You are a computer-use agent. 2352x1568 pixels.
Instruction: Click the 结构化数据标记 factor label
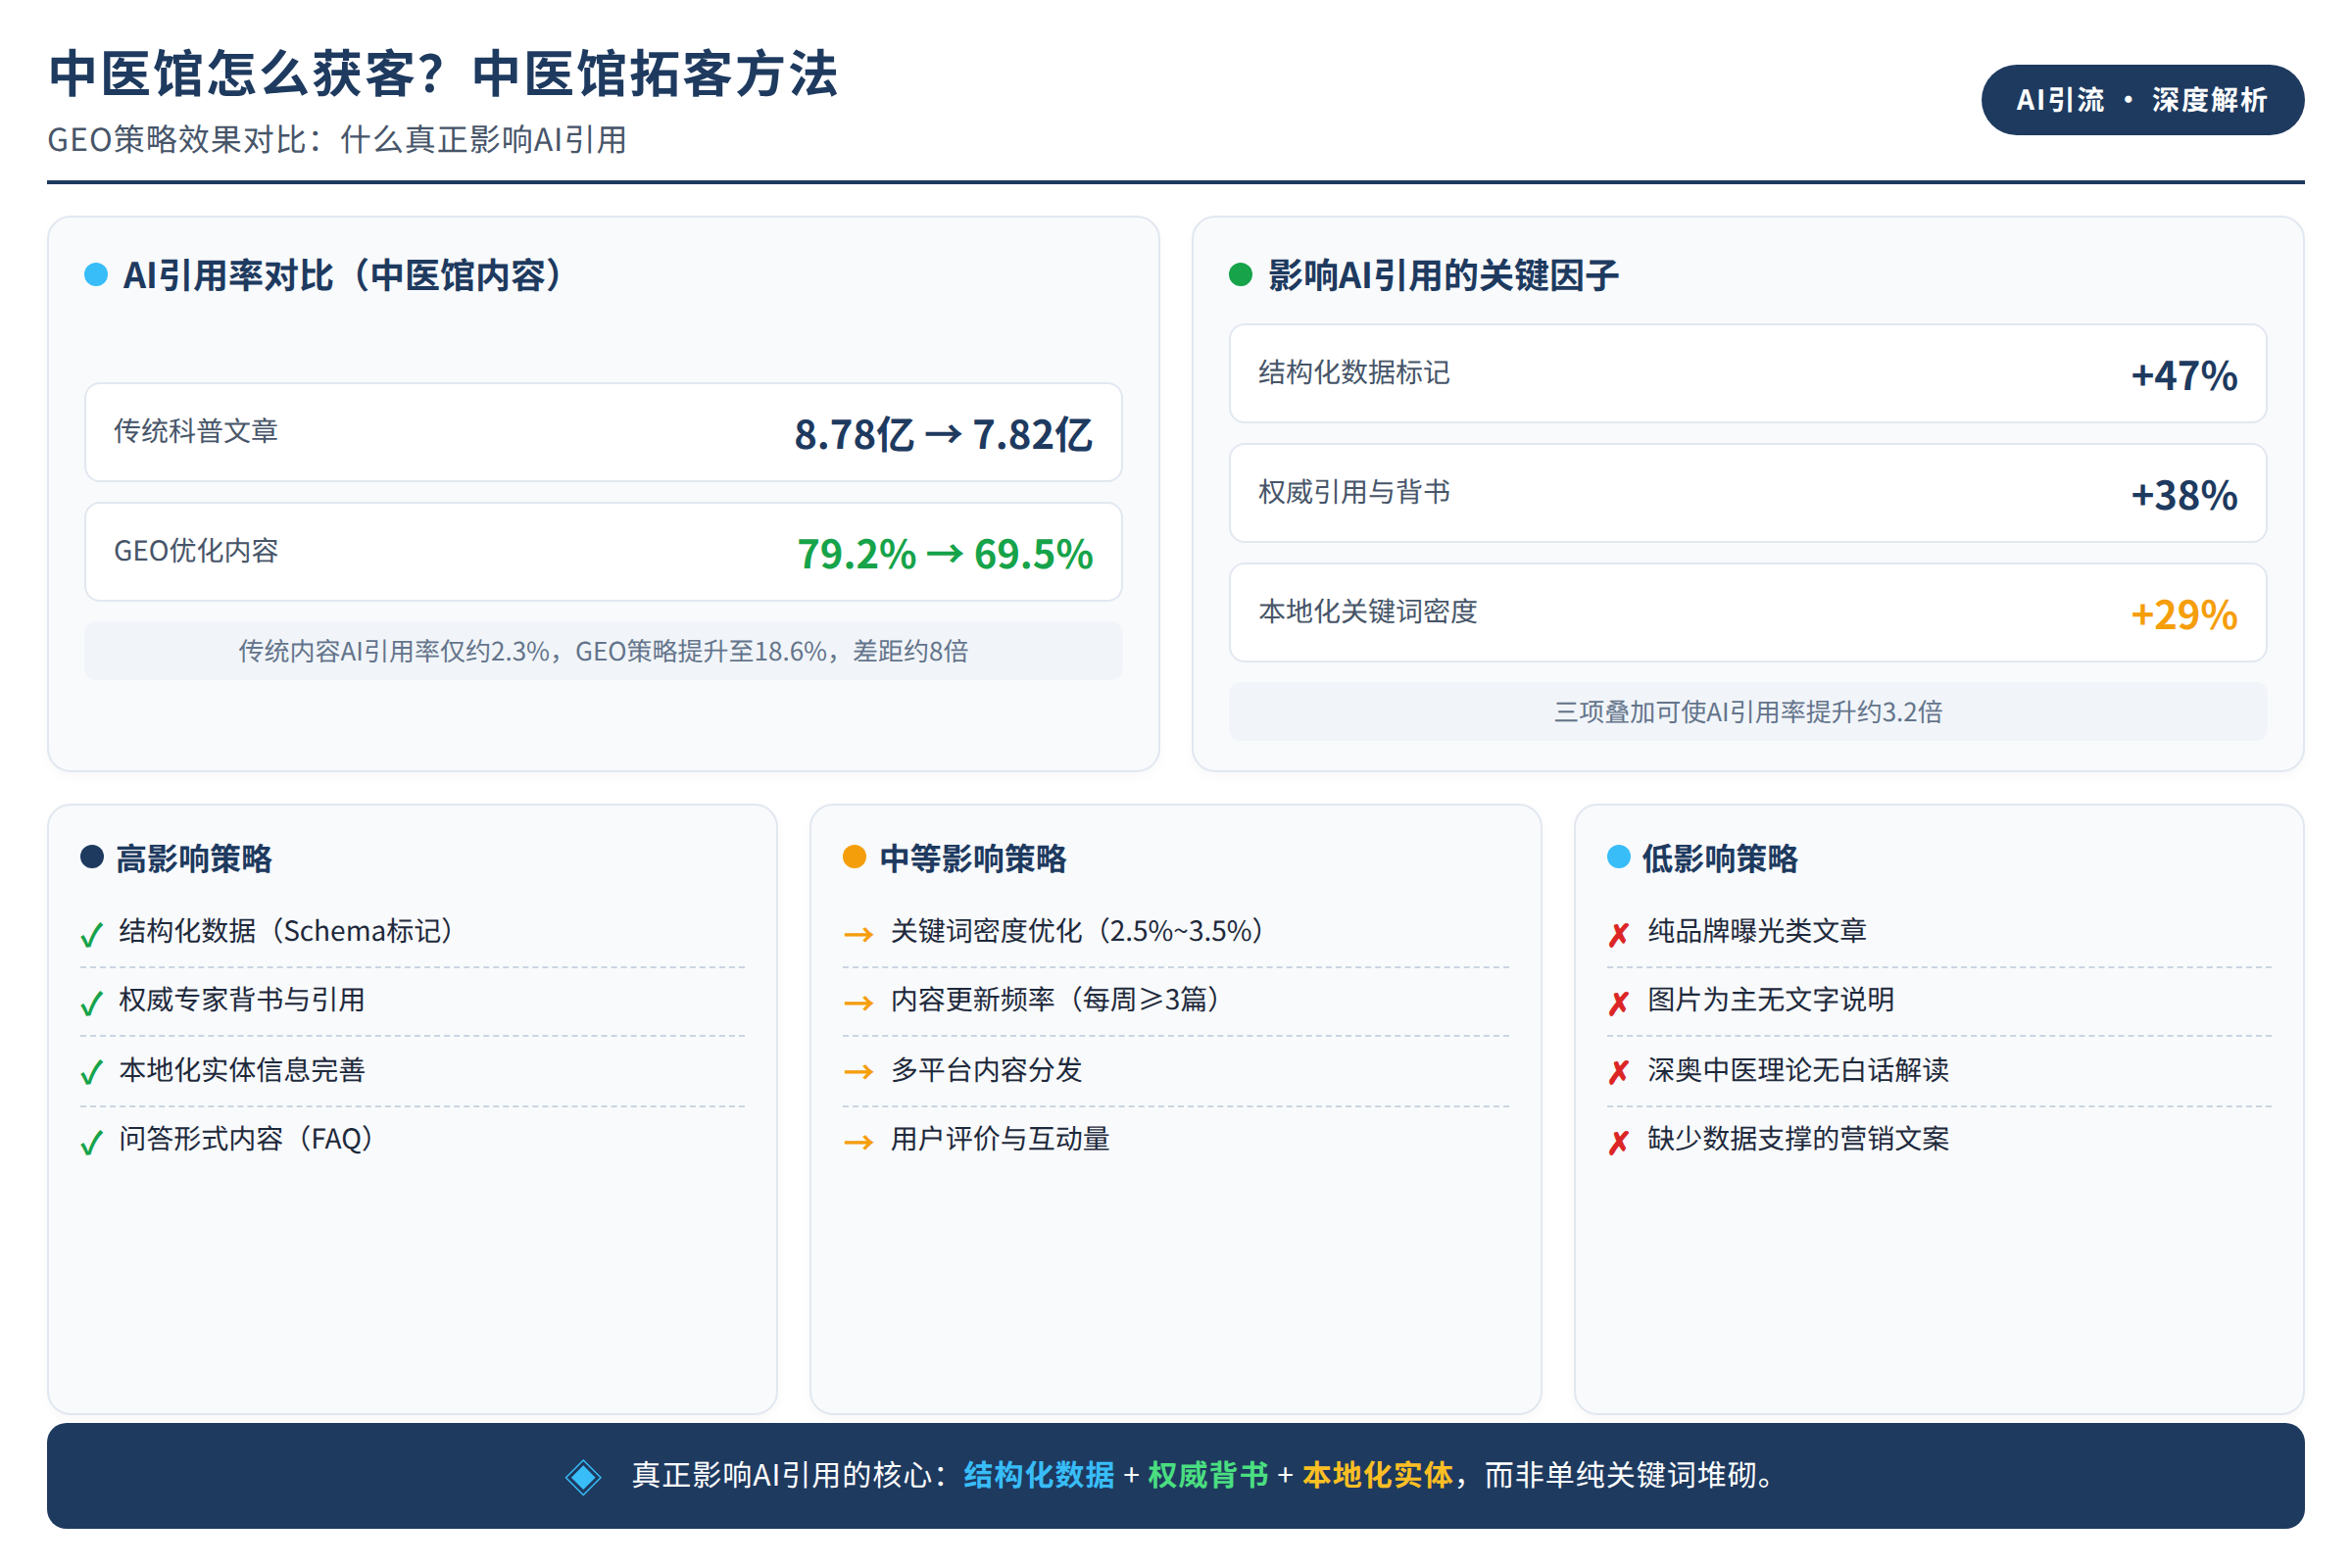click(x=1354, y=372)
